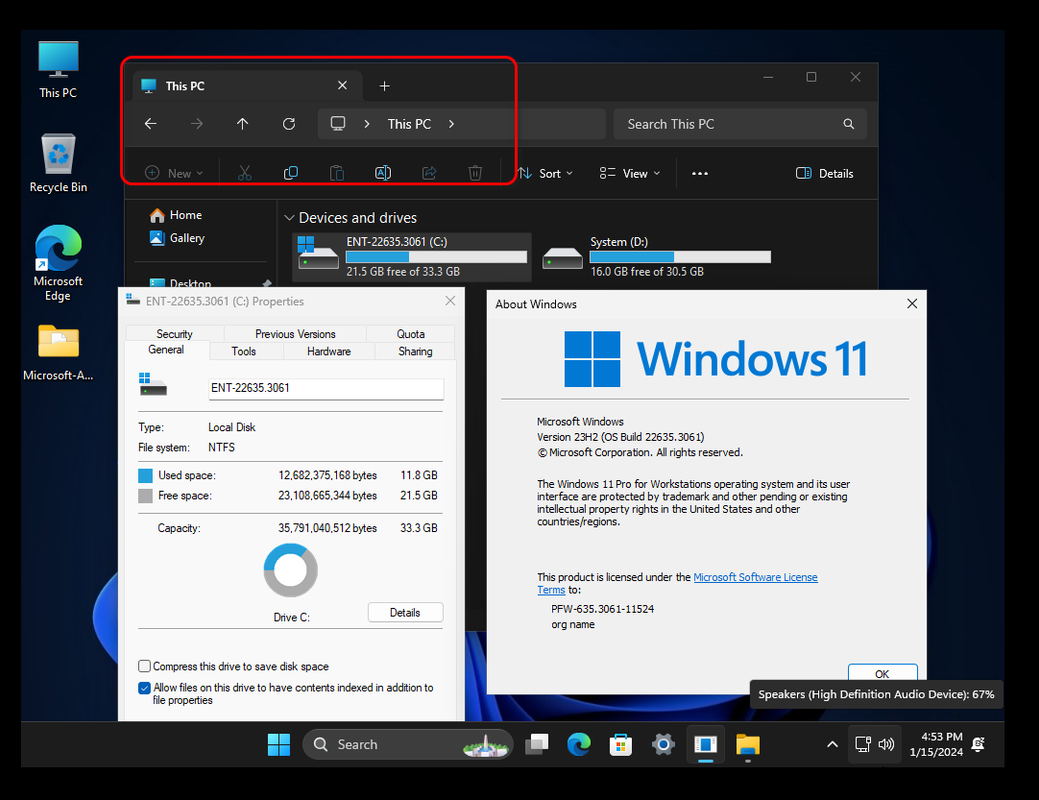Click the Cut scissors icon
This screenshot has width=1039, height=800.
(x=245, y=174)
